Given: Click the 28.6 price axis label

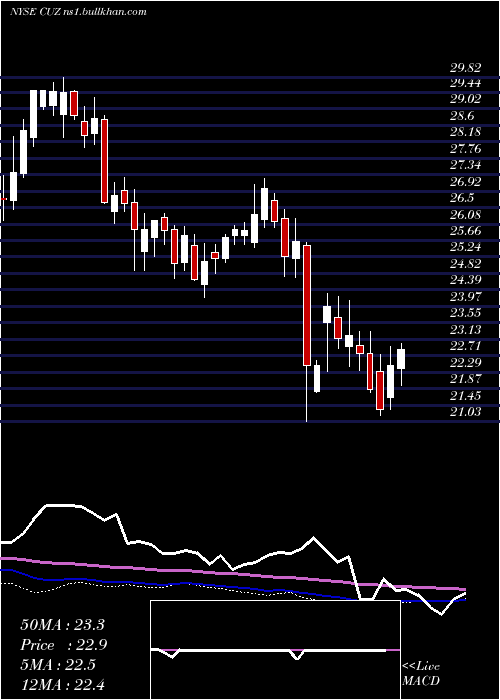Looking at the screenshot, I should coord(462,116).
